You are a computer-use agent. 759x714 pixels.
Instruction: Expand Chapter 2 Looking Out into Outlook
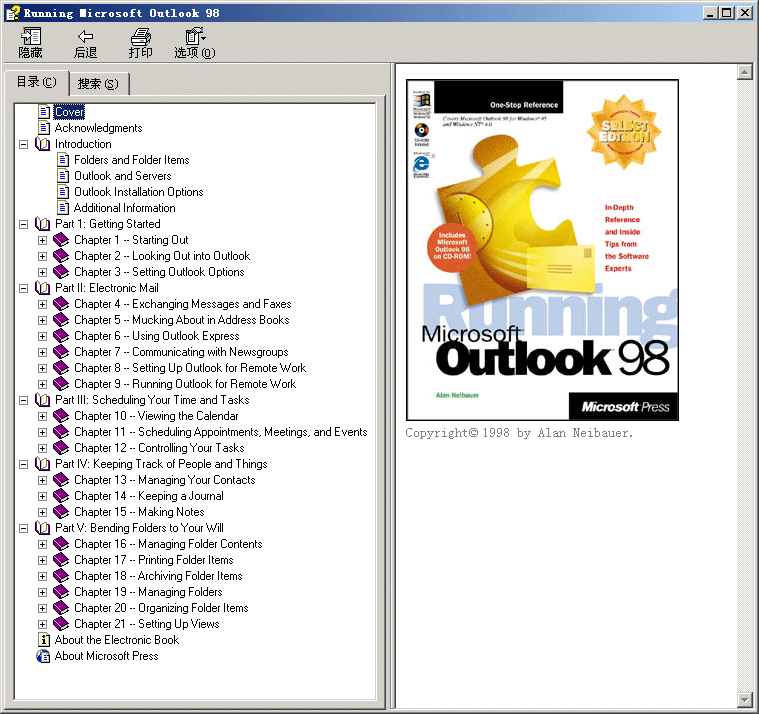43,256
